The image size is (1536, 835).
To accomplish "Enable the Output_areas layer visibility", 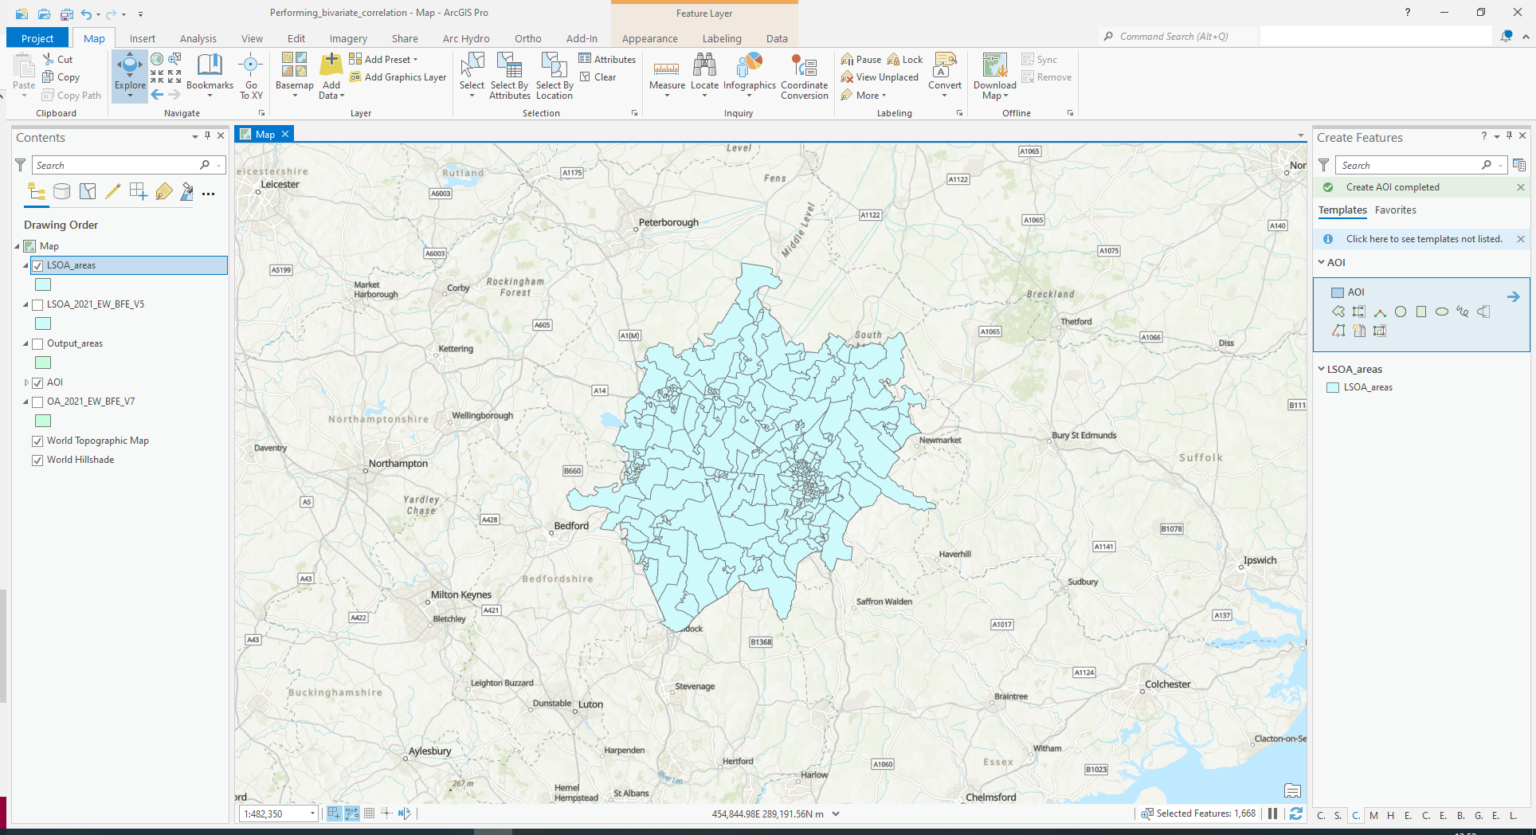I will [x=37, y=343].
